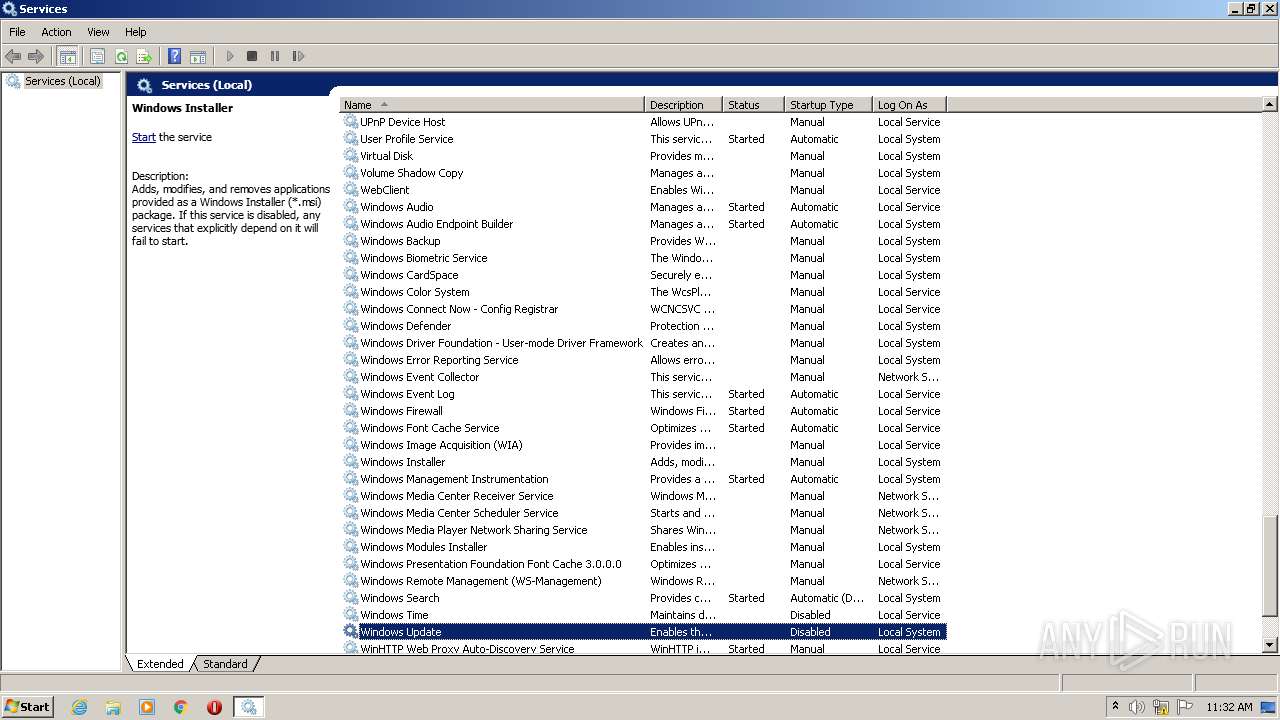Select the Volume Shadow Copy service

click(x=643, y=173)
